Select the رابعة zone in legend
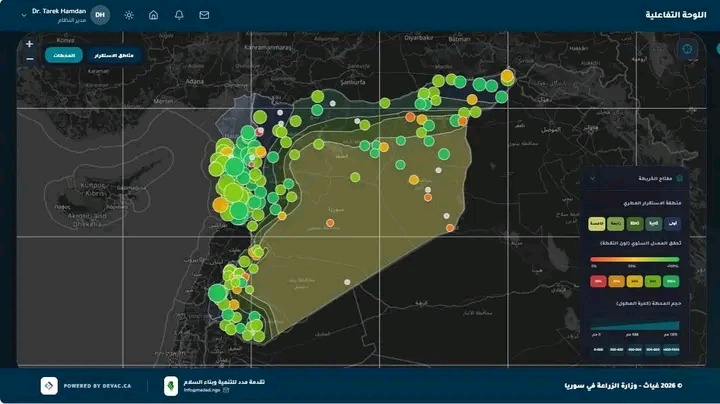Viewport: 720px width, 404px height. 618,224
